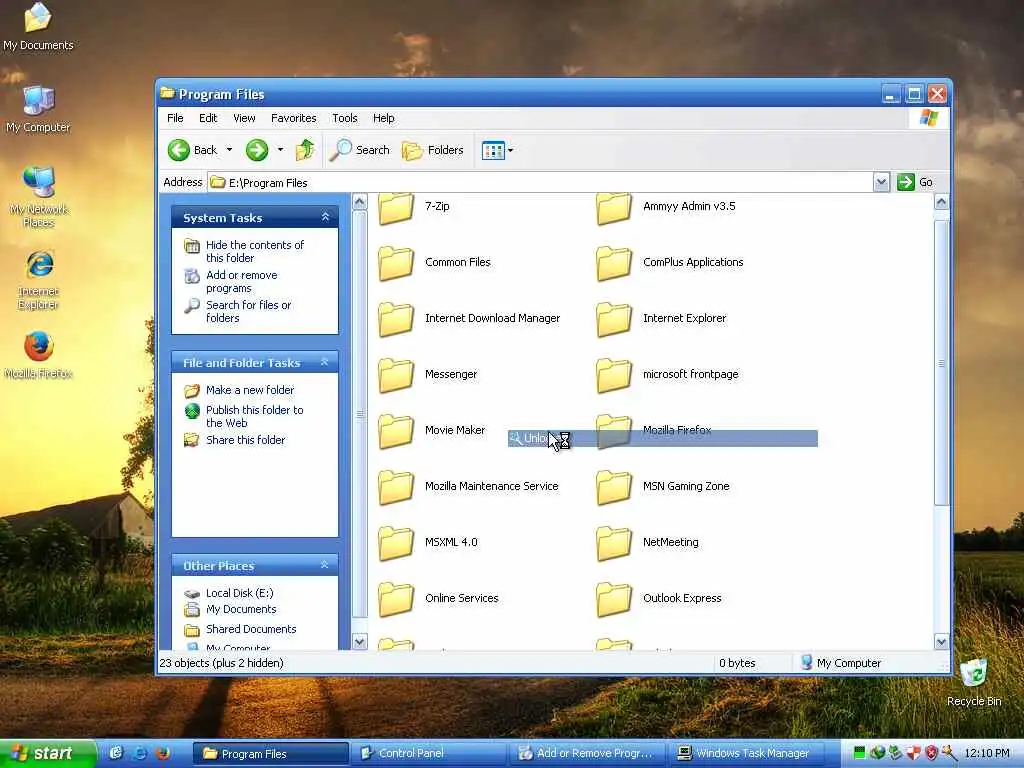Expand the Address bar dropdown
The width and height of the screenshot is (1024, 768).
(x=881, y=182)
